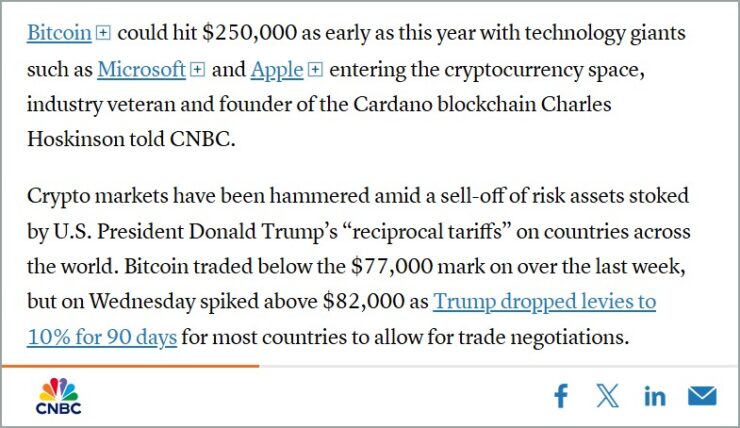
Task: Click the '$82,000' figure in the article
Action: pos(363,302)
